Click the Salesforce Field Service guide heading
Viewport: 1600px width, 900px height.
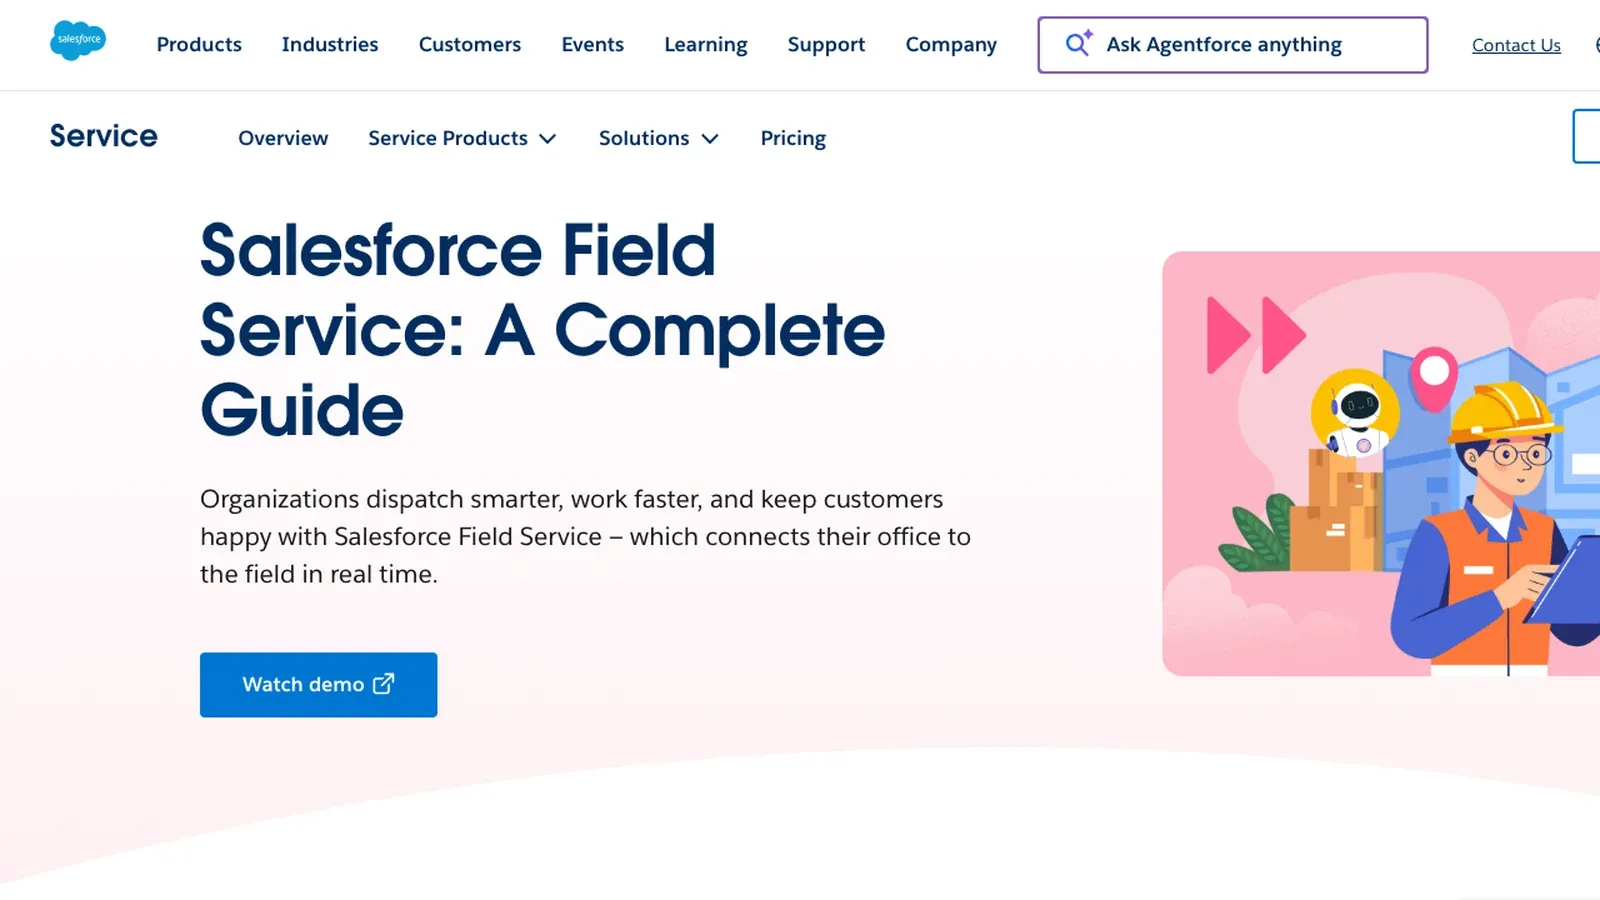pyautogui.click(x=543, y=330)
